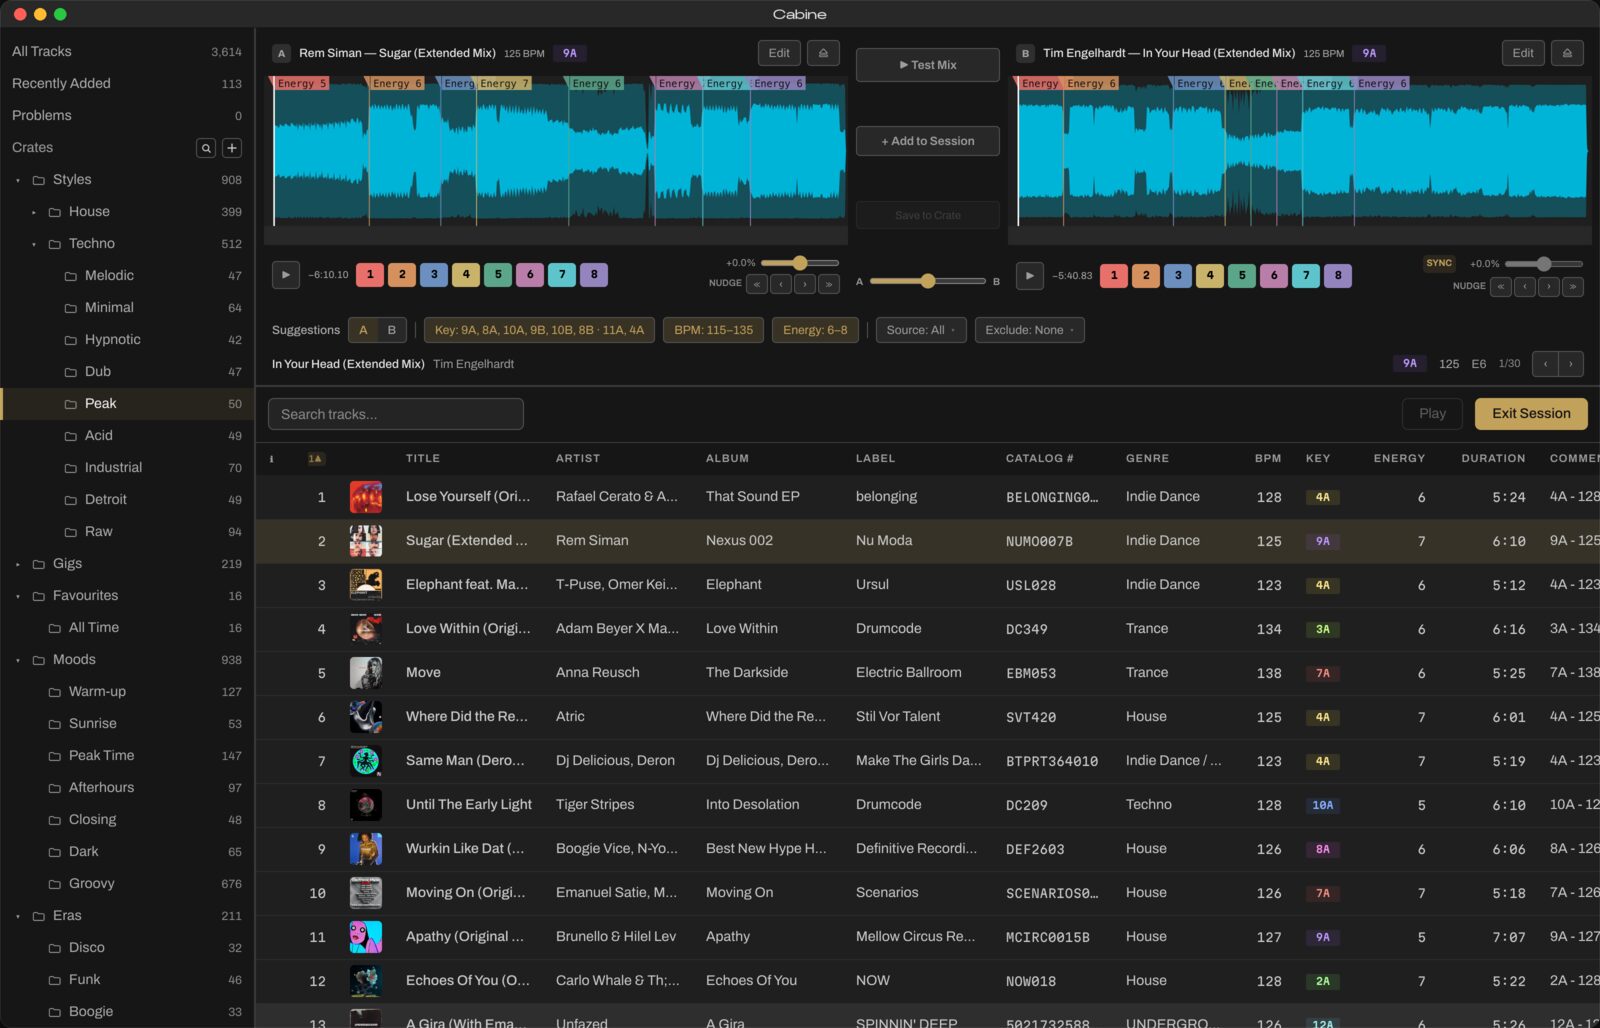1600x1028 pixels.
Task: Go to the next suggestion arrow
Action: (1571, 364)
